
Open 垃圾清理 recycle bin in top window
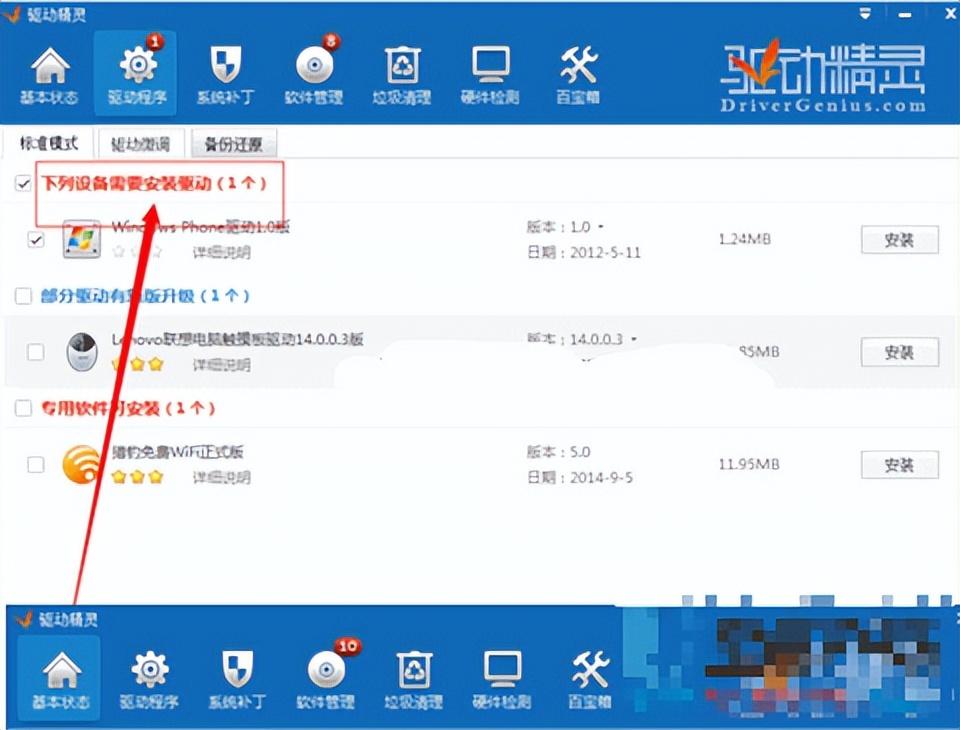[x=402, y=73]
